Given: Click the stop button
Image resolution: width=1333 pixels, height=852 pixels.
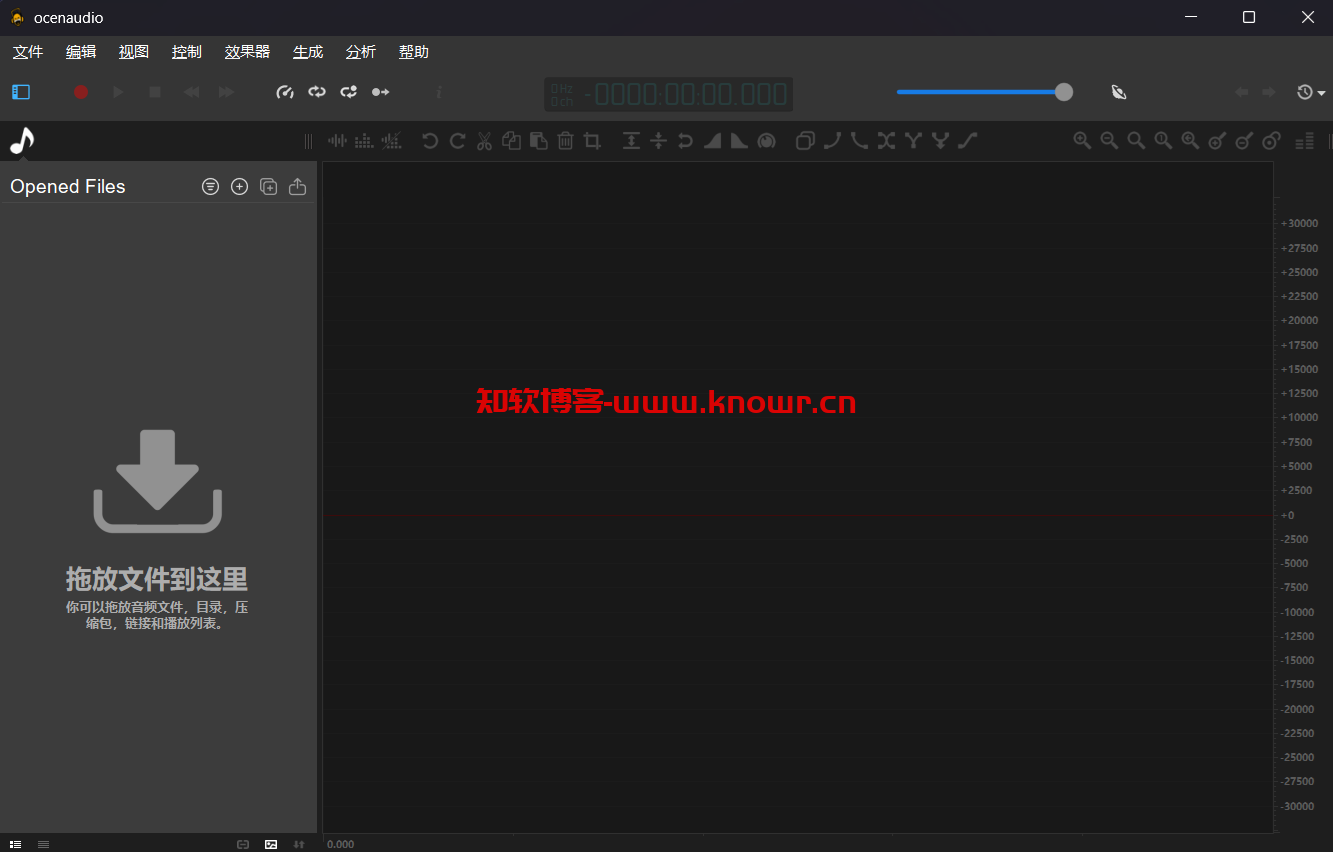Looking at the screenshot, I should (155, 92).
